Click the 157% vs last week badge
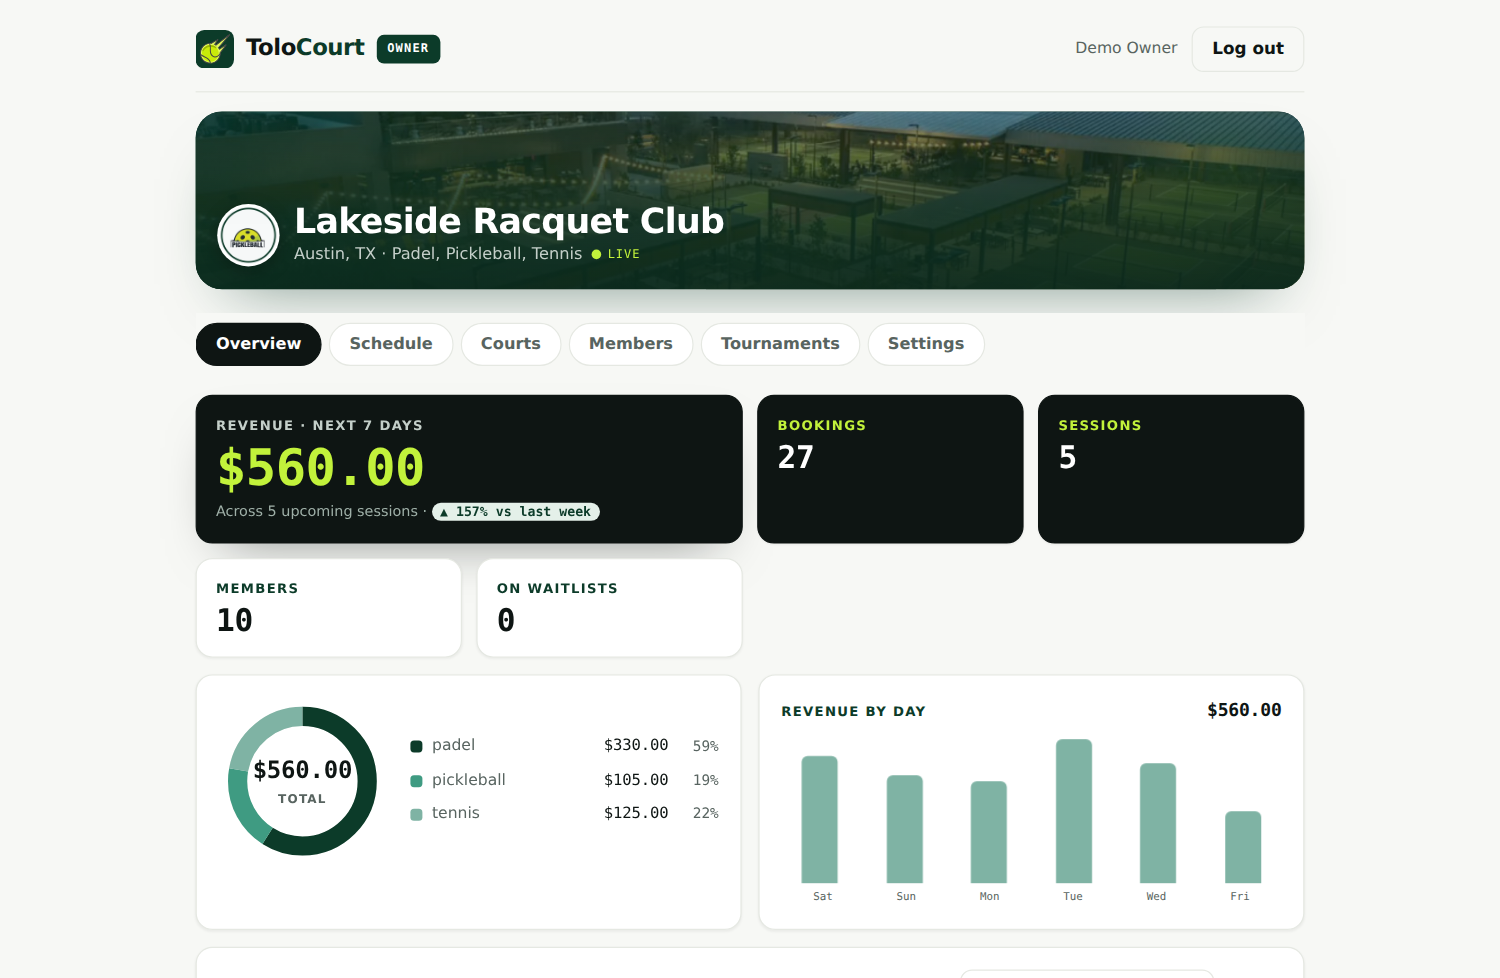Image resolution: width=1500 pixels, height=978 pixels. [x=516, y=512]
